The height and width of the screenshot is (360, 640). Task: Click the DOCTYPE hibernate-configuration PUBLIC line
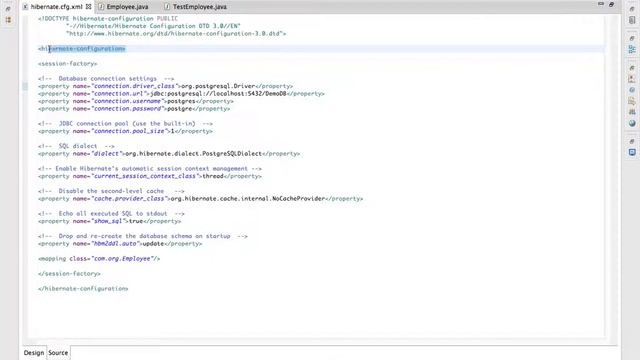(x=108, y=19)
